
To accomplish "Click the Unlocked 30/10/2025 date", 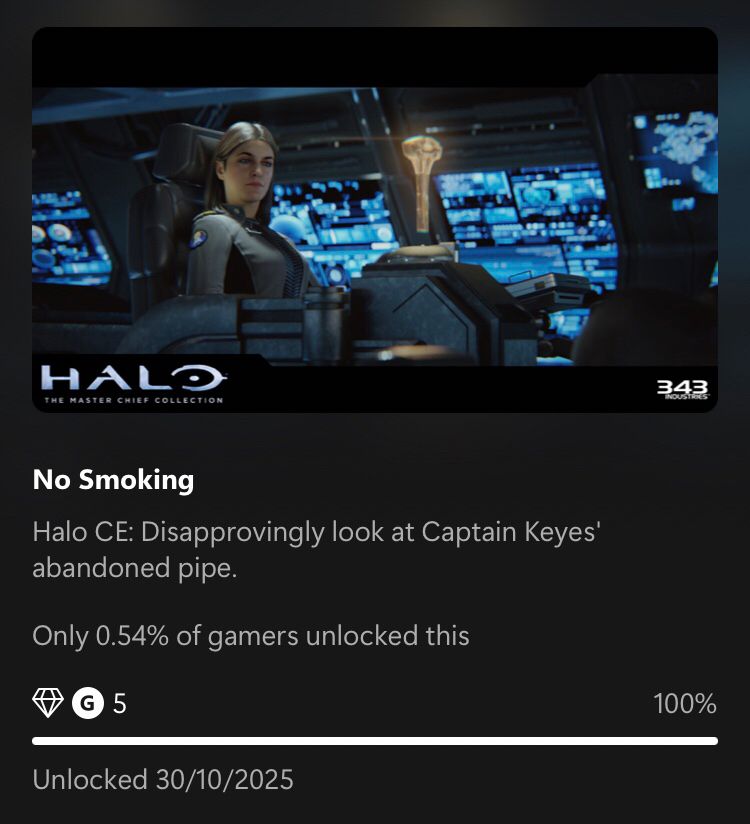I will pyautogui.click(x=163, y=779).
